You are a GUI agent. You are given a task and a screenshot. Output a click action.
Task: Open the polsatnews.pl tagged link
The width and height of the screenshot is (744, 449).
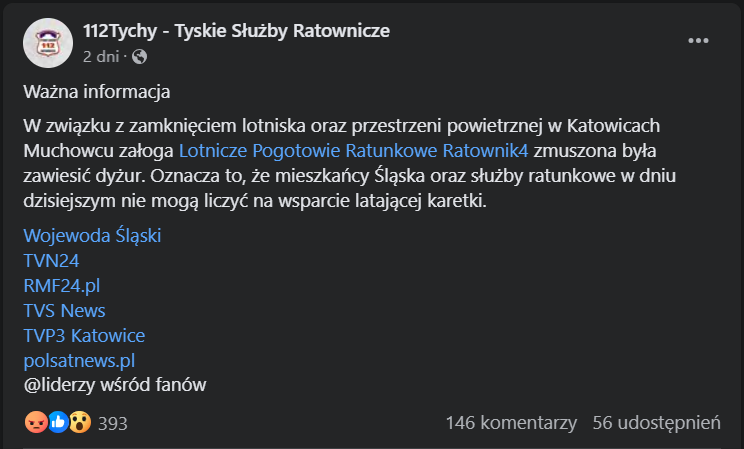79,360
